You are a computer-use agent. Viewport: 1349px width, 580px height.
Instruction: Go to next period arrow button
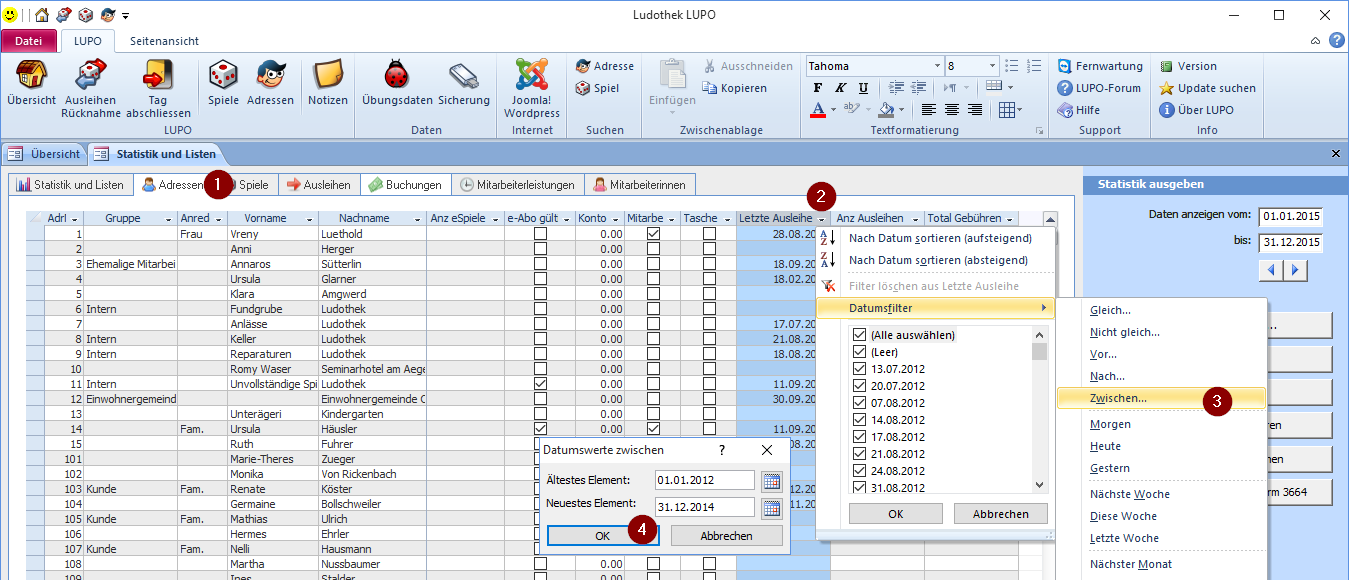[1296, 270]
